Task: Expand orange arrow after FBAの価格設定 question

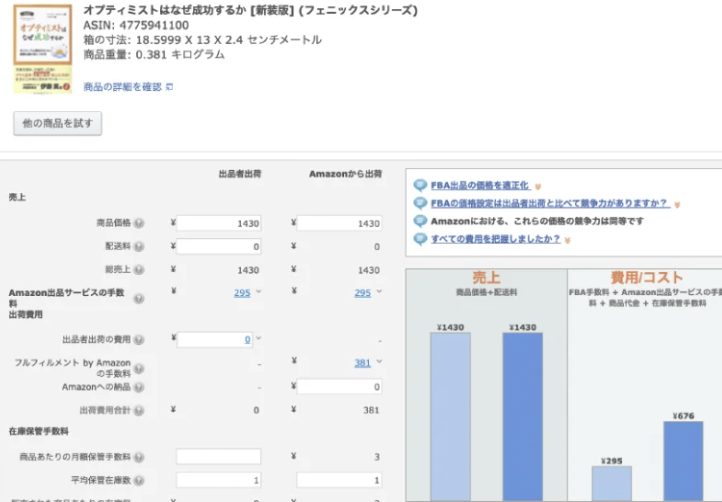Action: pos(677,204)
